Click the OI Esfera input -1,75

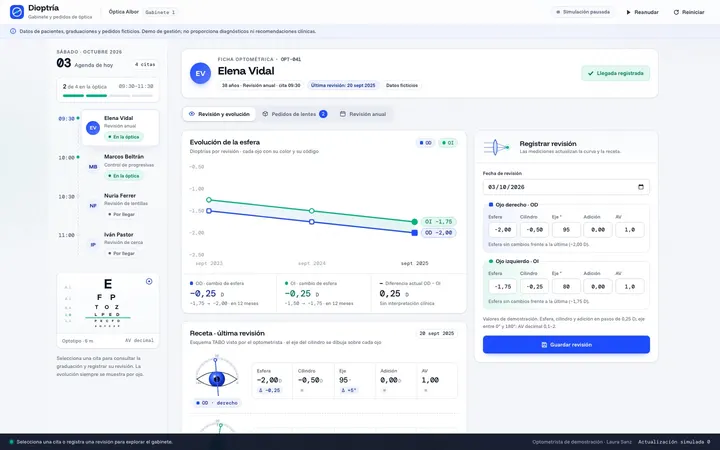pos(502,286)
